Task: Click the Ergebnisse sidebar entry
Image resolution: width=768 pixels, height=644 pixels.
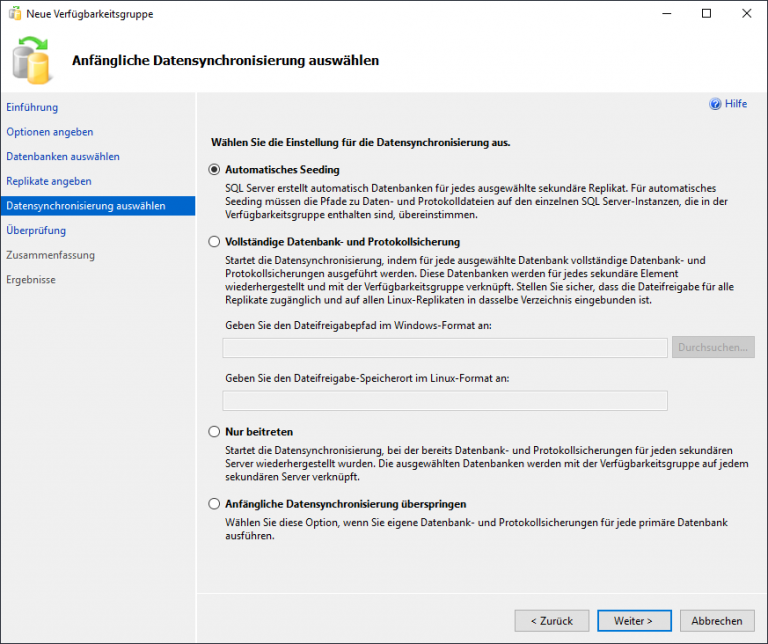Action: pyautogui.click(x=31, y=279)
